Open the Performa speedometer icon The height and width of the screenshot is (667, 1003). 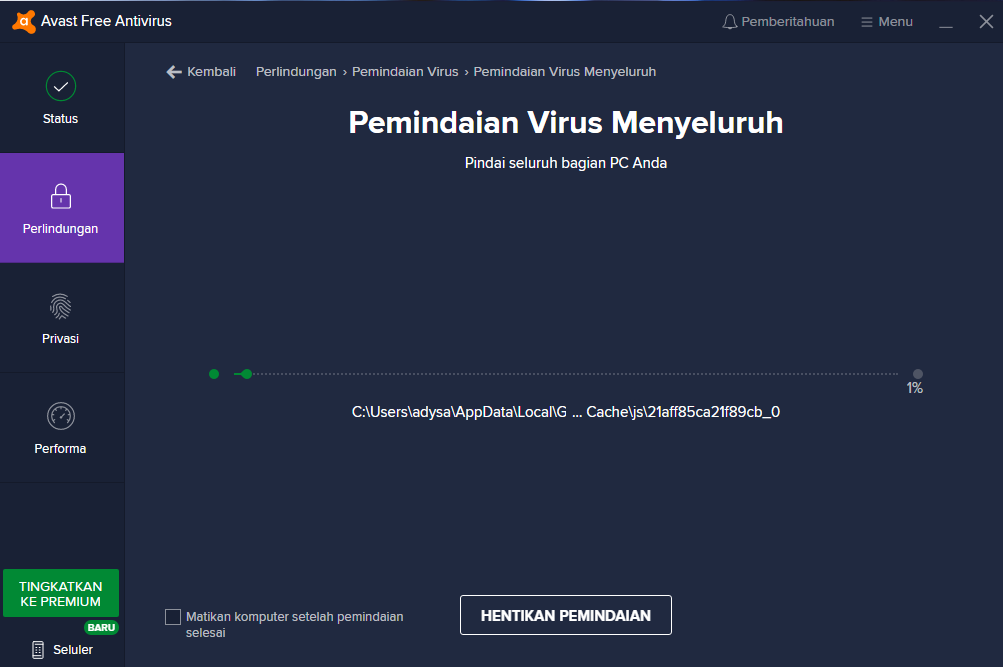click(x=61, y=416)
